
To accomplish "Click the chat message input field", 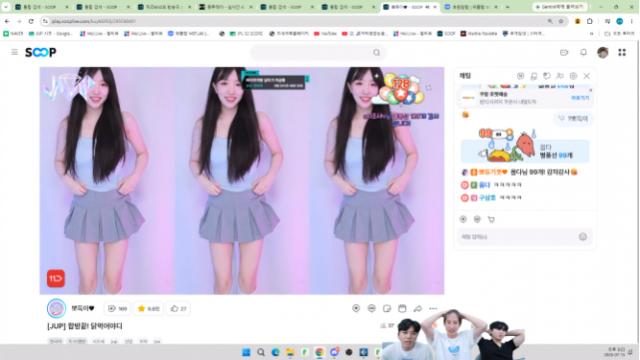I will (518, 237).
